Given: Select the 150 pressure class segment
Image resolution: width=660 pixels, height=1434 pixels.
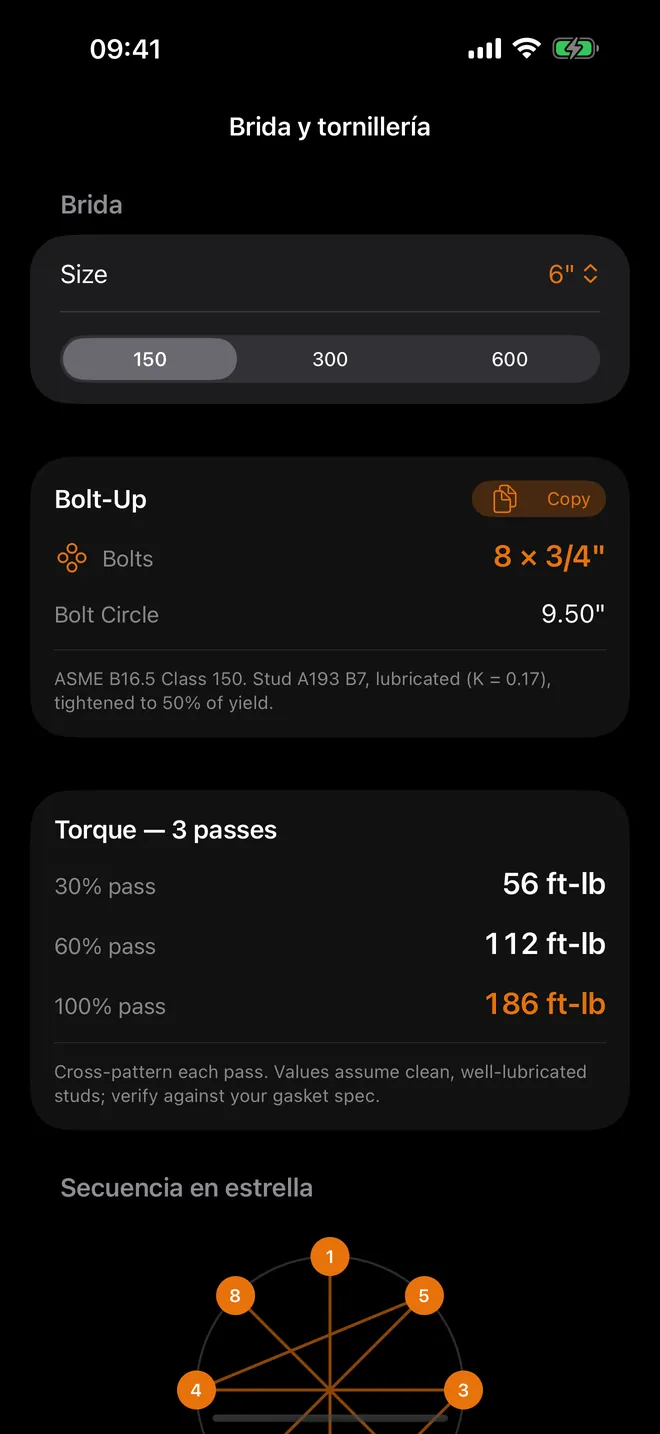Looking at the screenshot, I should click(150, 359).
